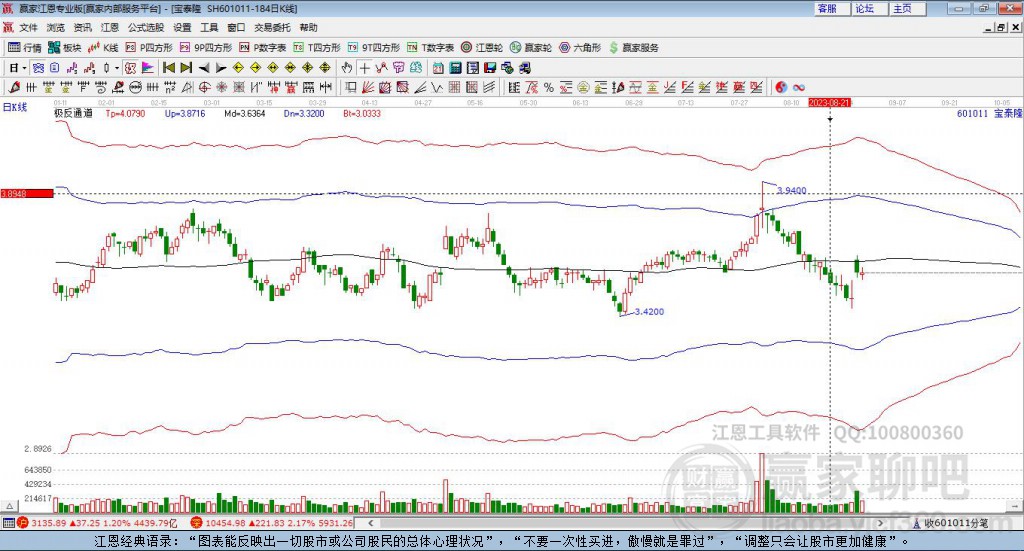Open the 交易委托 menu
1024x551 pixels.
coord(272,27)
